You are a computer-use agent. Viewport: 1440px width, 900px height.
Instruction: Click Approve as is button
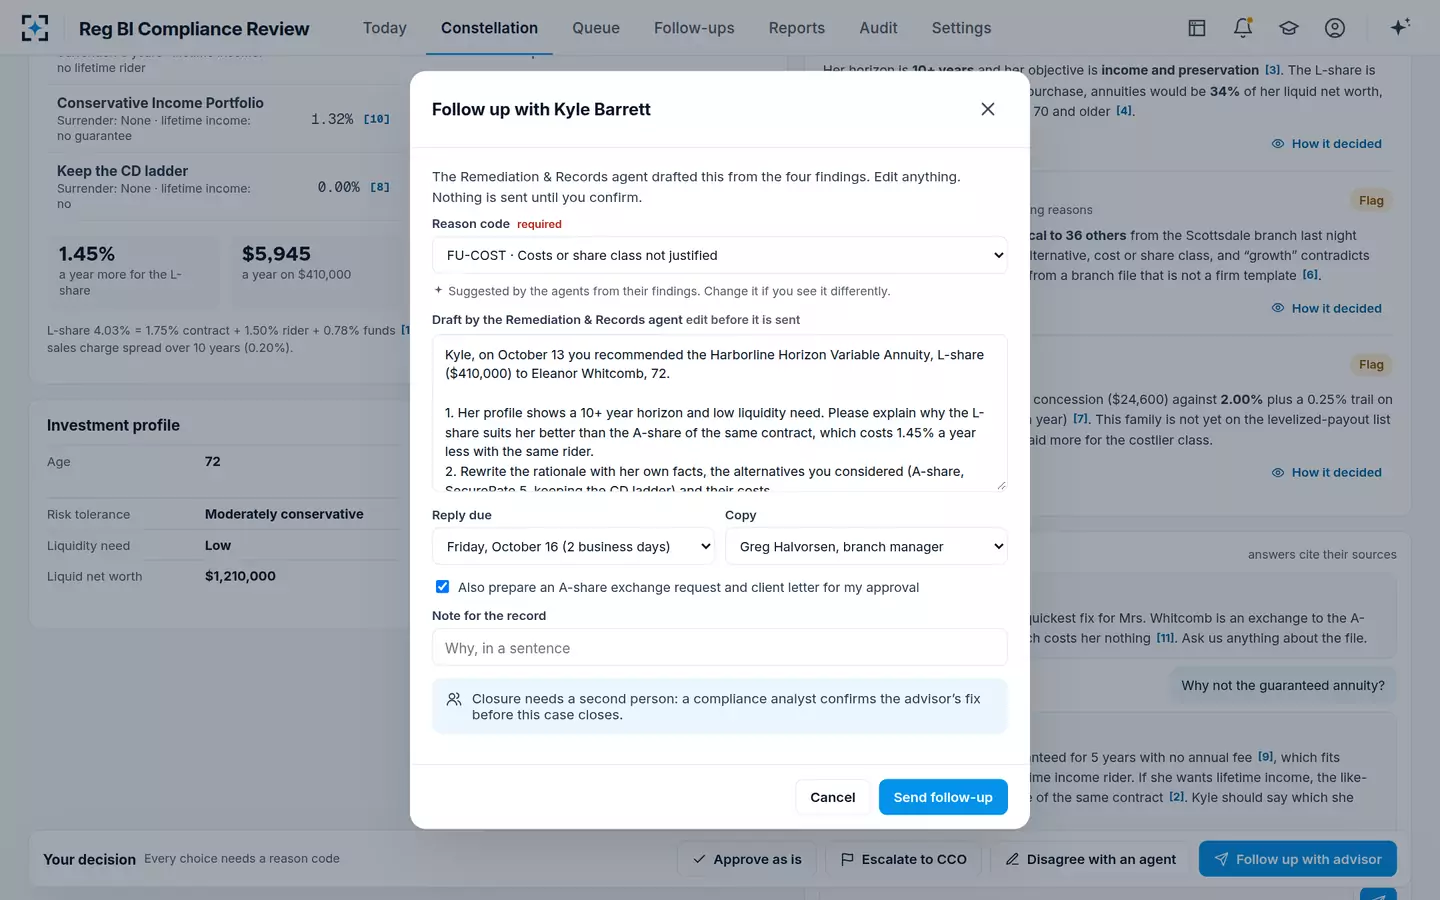pos(747,859)
